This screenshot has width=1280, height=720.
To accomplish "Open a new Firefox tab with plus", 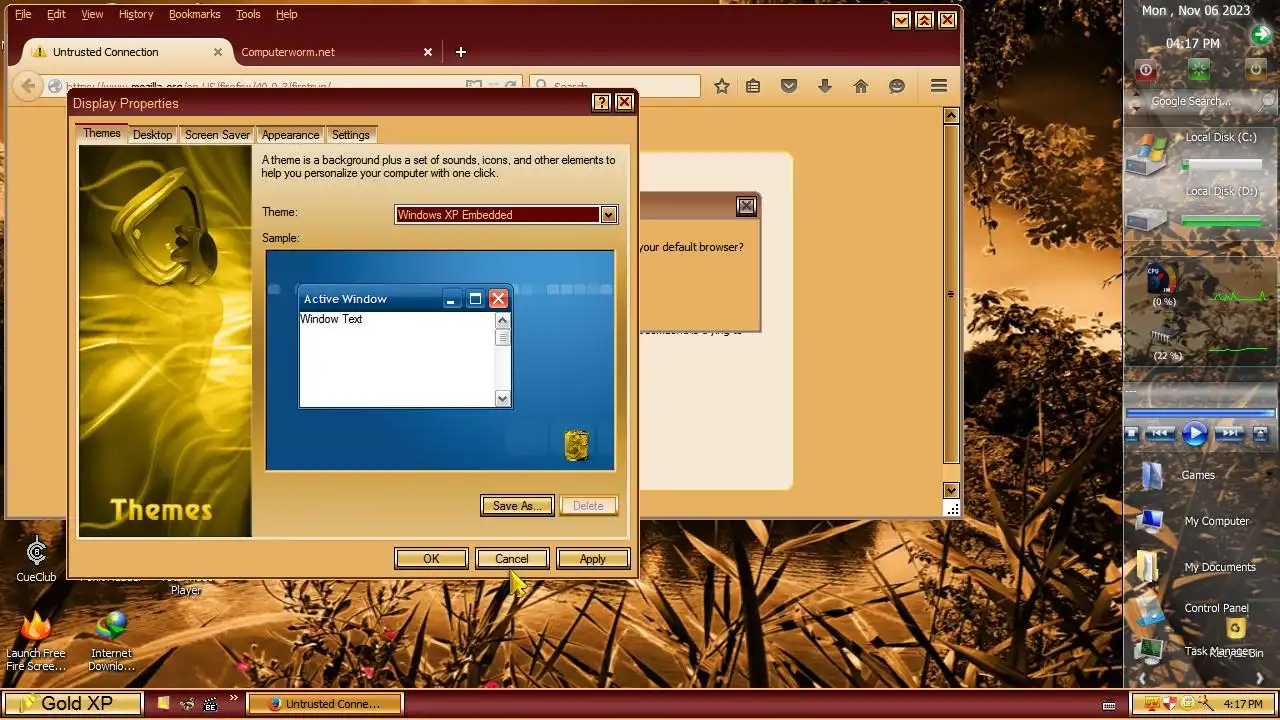I will tap(460, 52).
